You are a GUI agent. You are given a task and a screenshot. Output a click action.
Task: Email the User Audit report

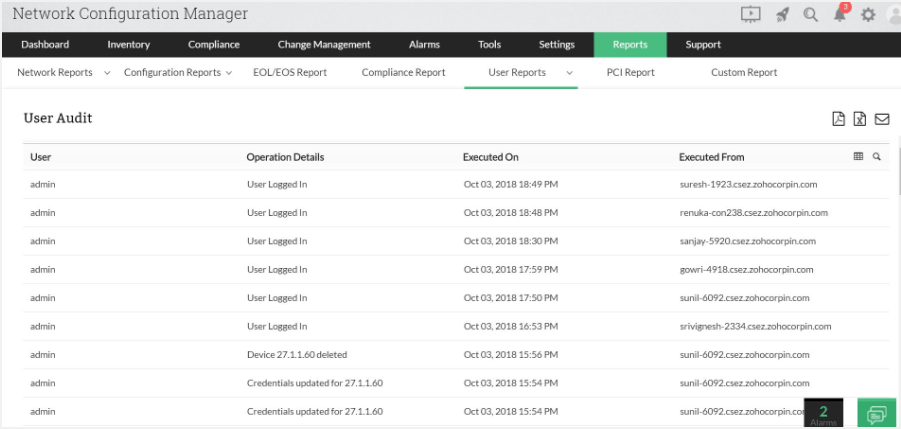[882, 119]
